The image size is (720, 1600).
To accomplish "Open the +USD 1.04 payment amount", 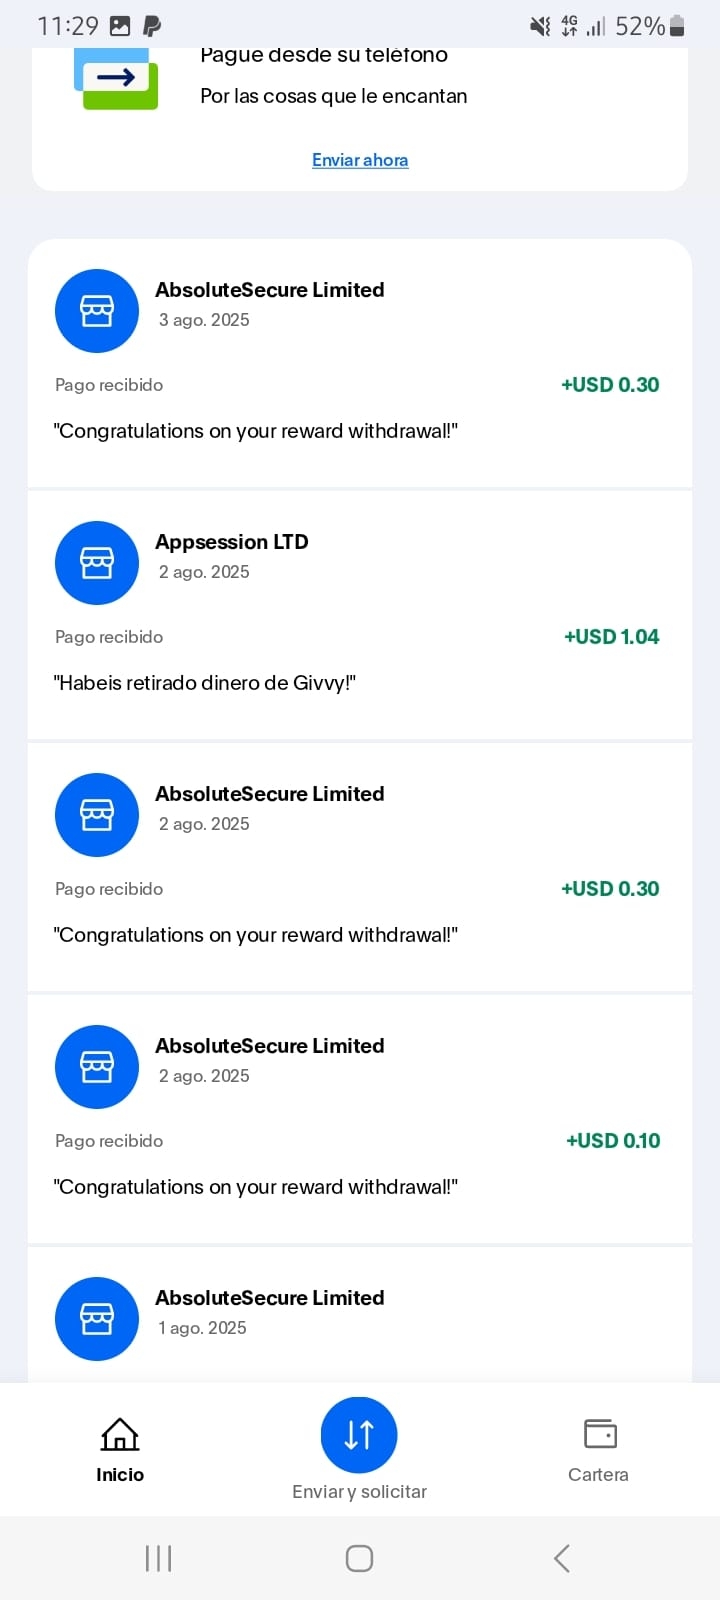I will pyautogui.click(x=611, y=637).
